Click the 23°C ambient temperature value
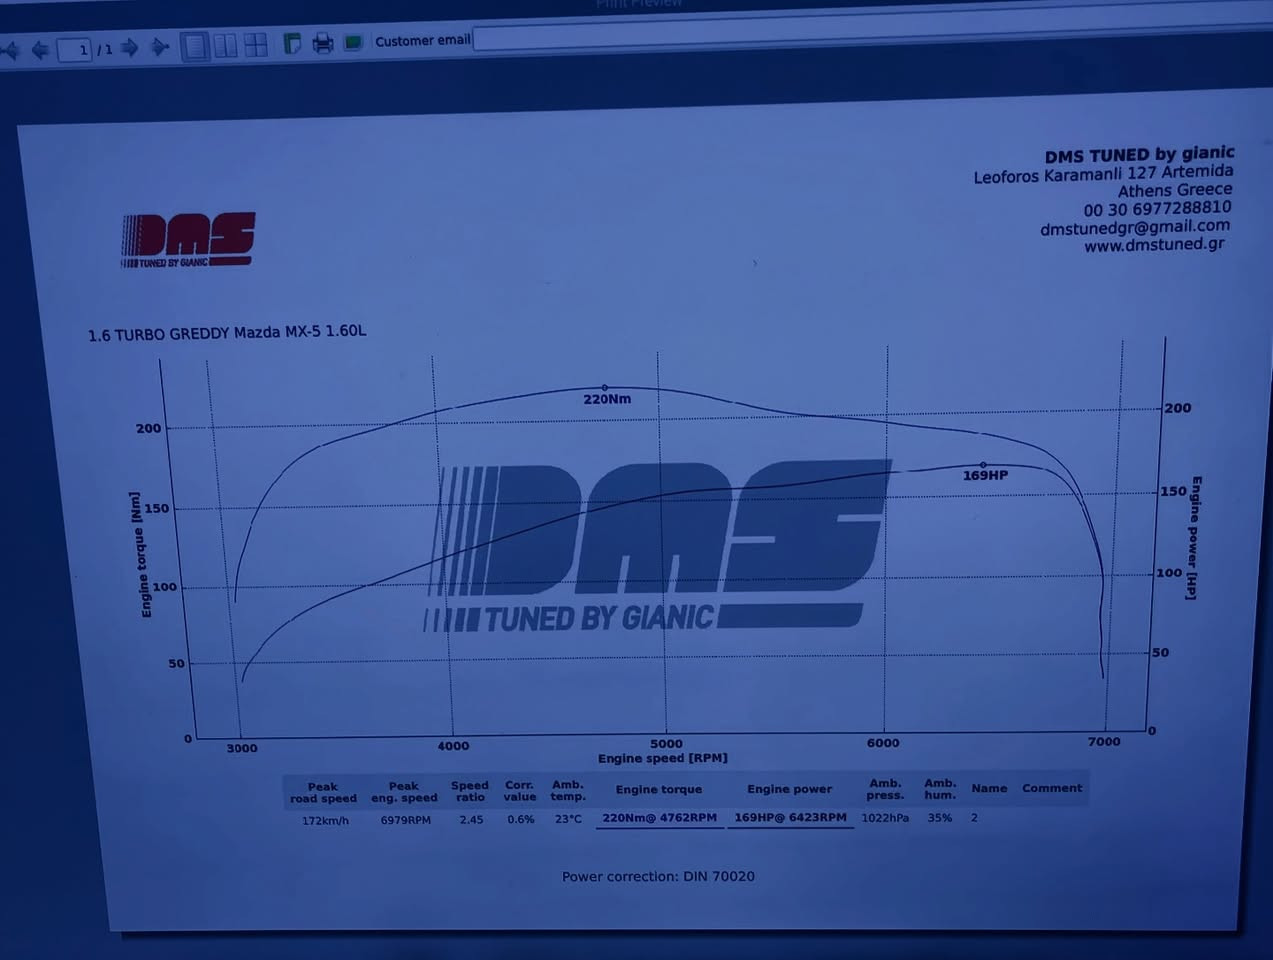Image resolution: width=1273 pixels, height=960 pixels. pos(568,819)
